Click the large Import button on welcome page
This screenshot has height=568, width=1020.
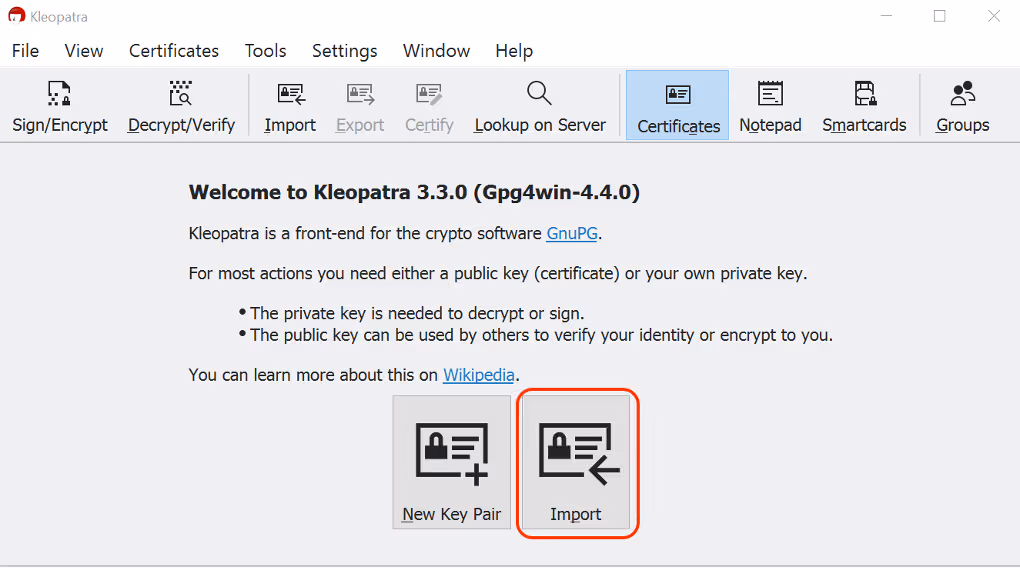point(576,463)
